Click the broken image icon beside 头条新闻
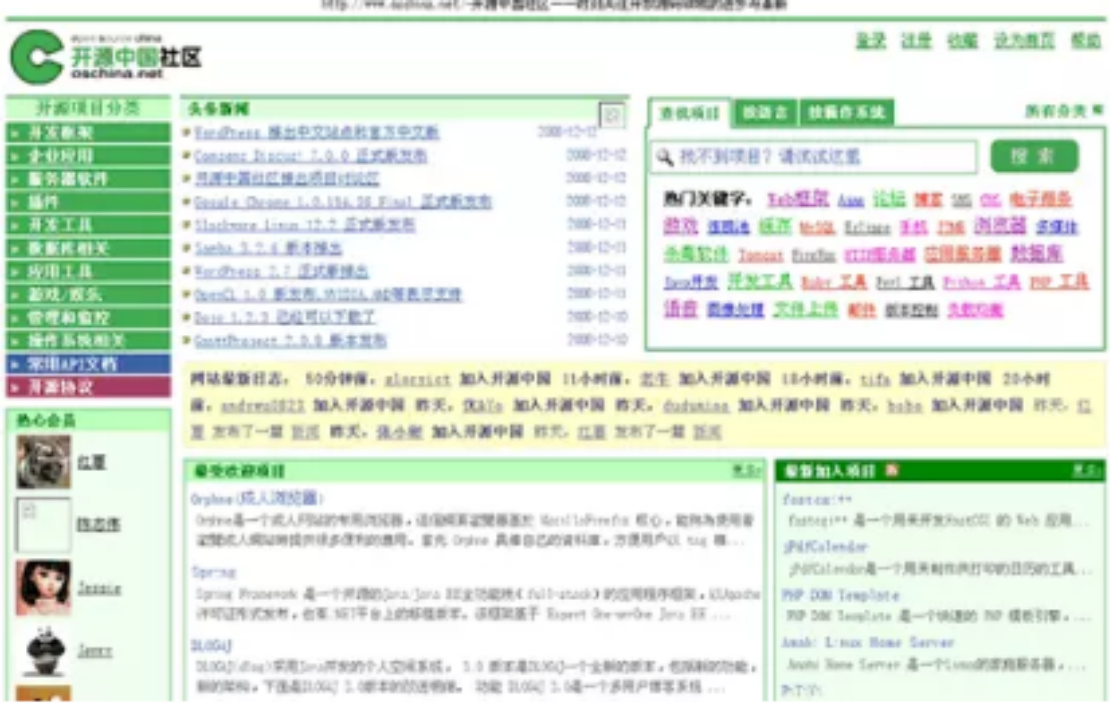1117x720 pixels. point(612,115)
